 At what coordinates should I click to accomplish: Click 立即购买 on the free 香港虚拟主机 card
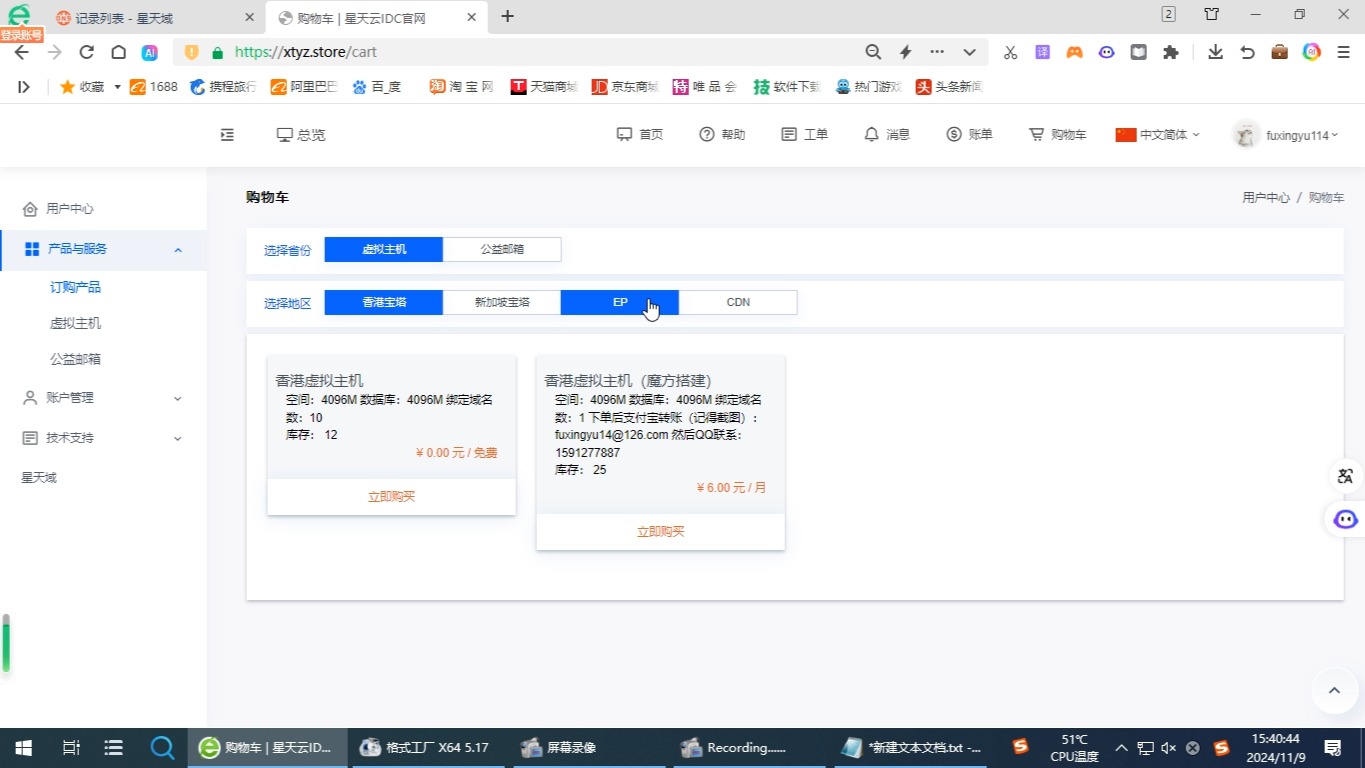click(390, 495)
